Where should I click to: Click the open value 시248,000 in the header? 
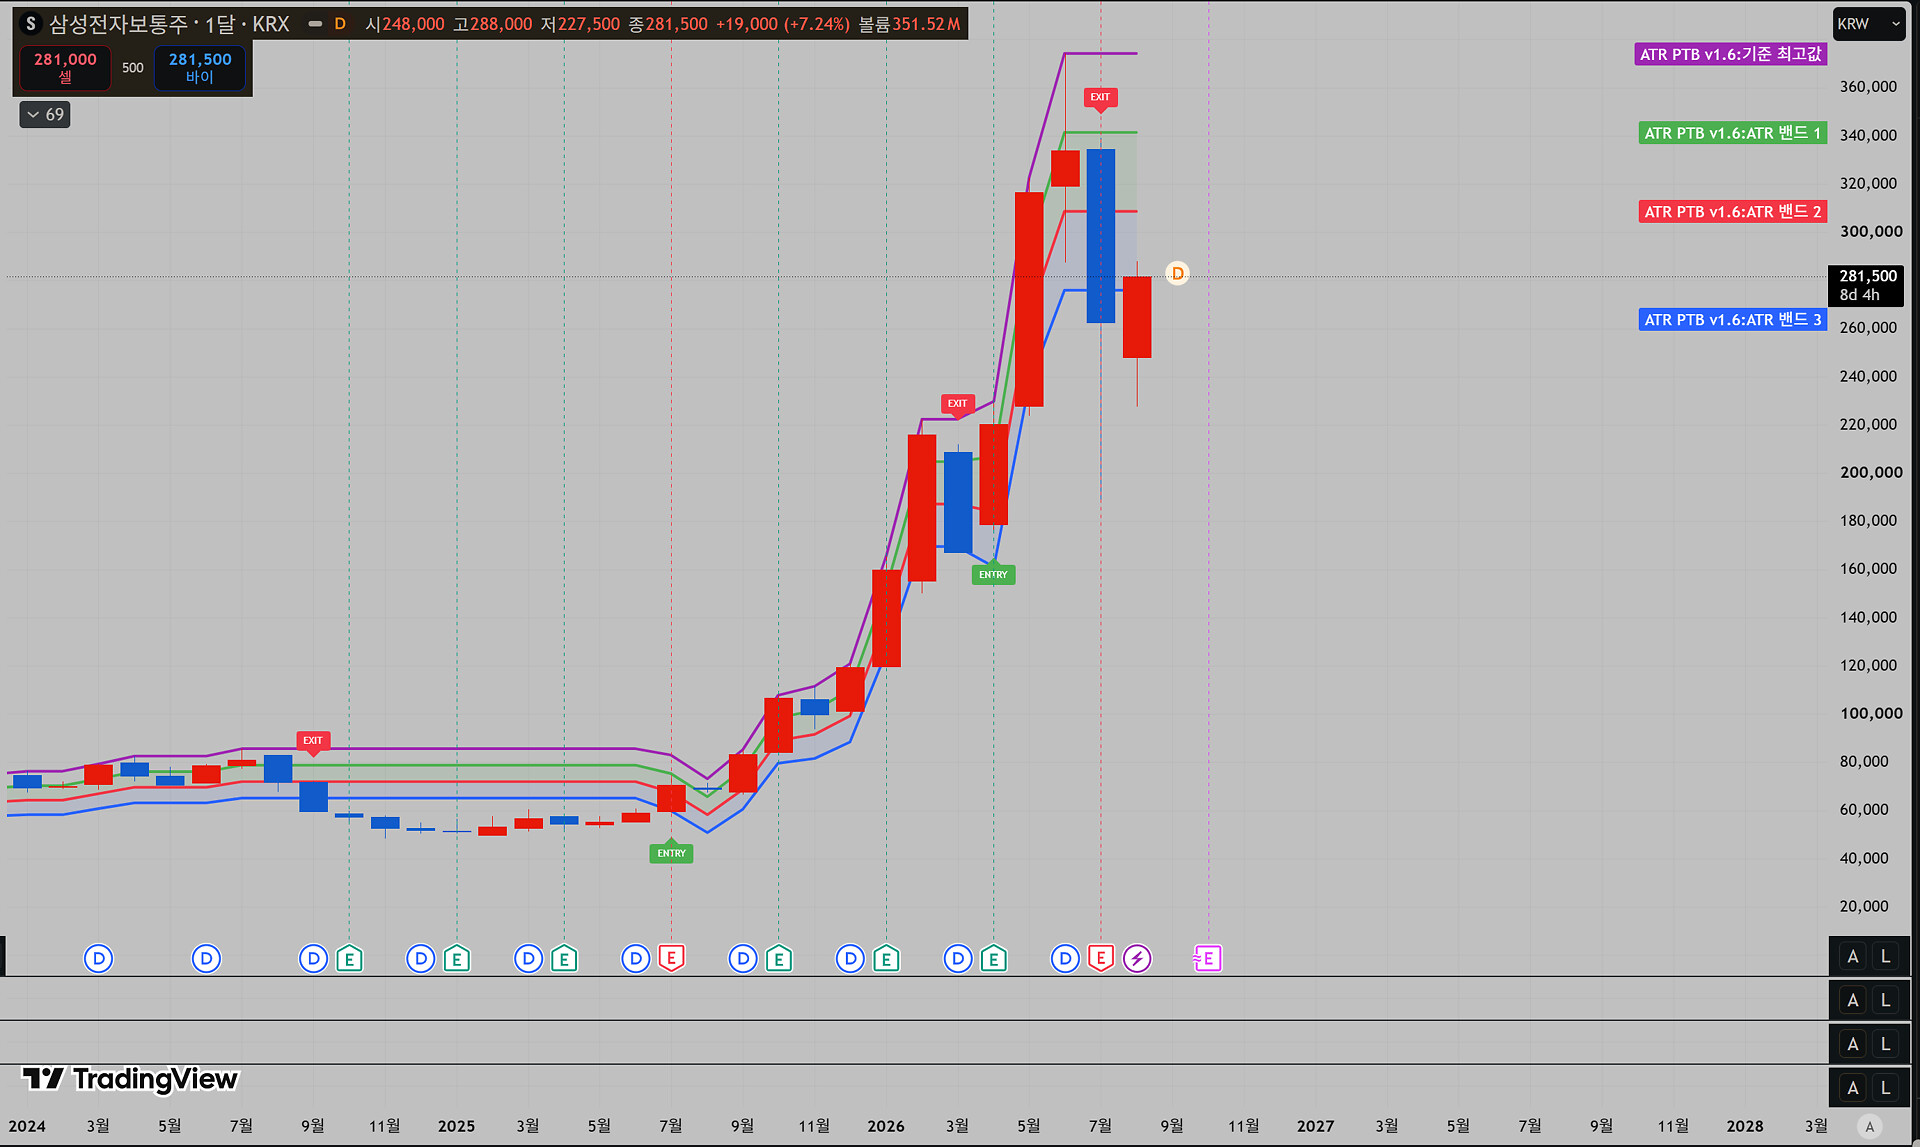405,24
